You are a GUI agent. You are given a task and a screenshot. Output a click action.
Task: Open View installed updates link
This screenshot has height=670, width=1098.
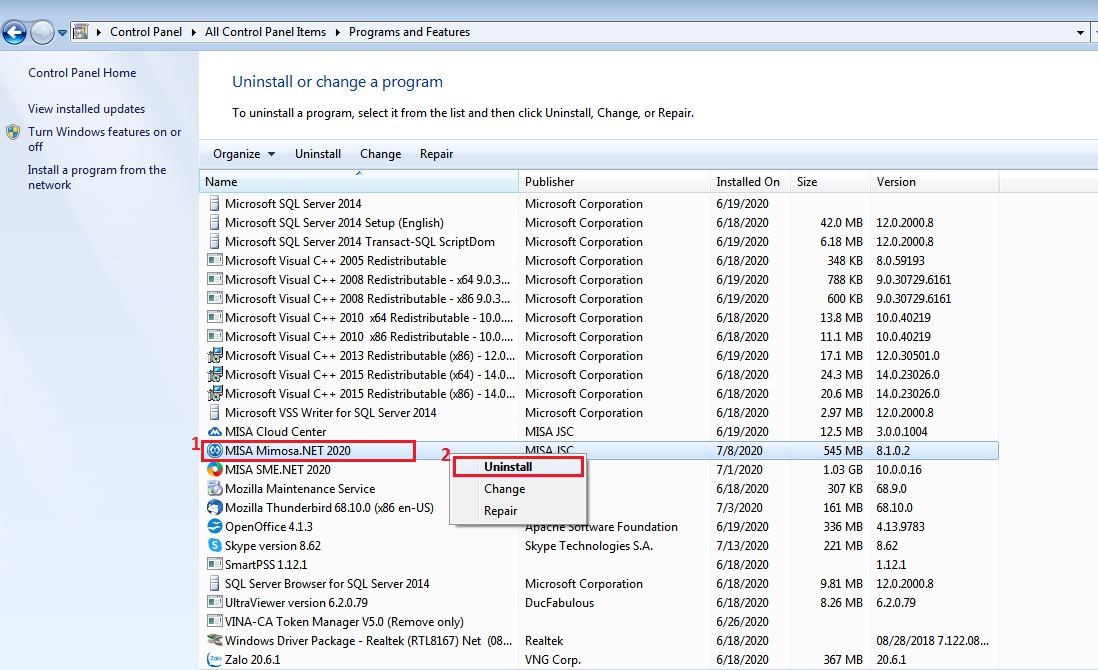[x=86, y=109]
